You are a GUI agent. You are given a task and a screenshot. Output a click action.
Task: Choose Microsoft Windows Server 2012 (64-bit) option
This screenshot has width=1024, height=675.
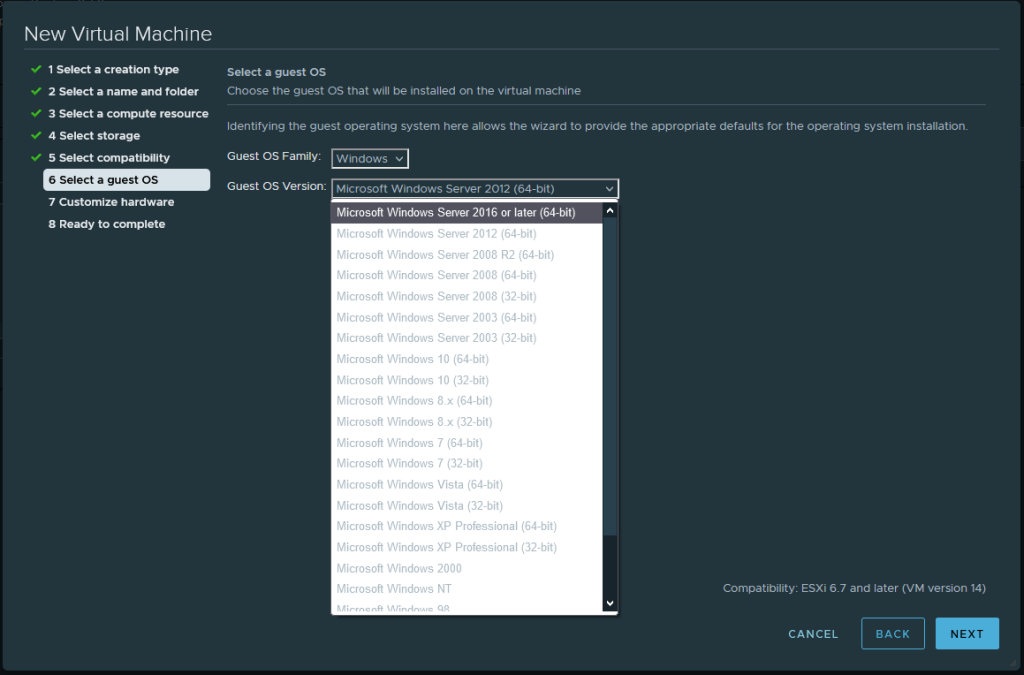(x=436, y=234)
